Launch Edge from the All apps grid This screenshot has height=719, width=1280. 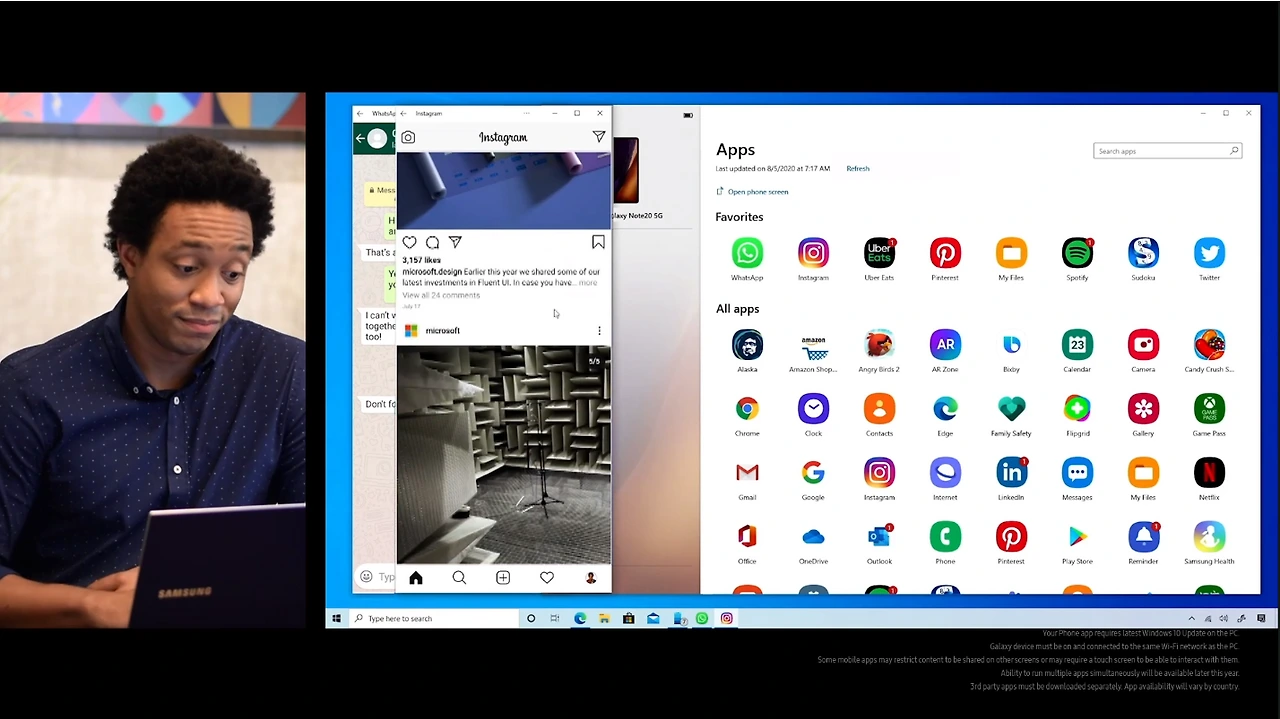945,409
